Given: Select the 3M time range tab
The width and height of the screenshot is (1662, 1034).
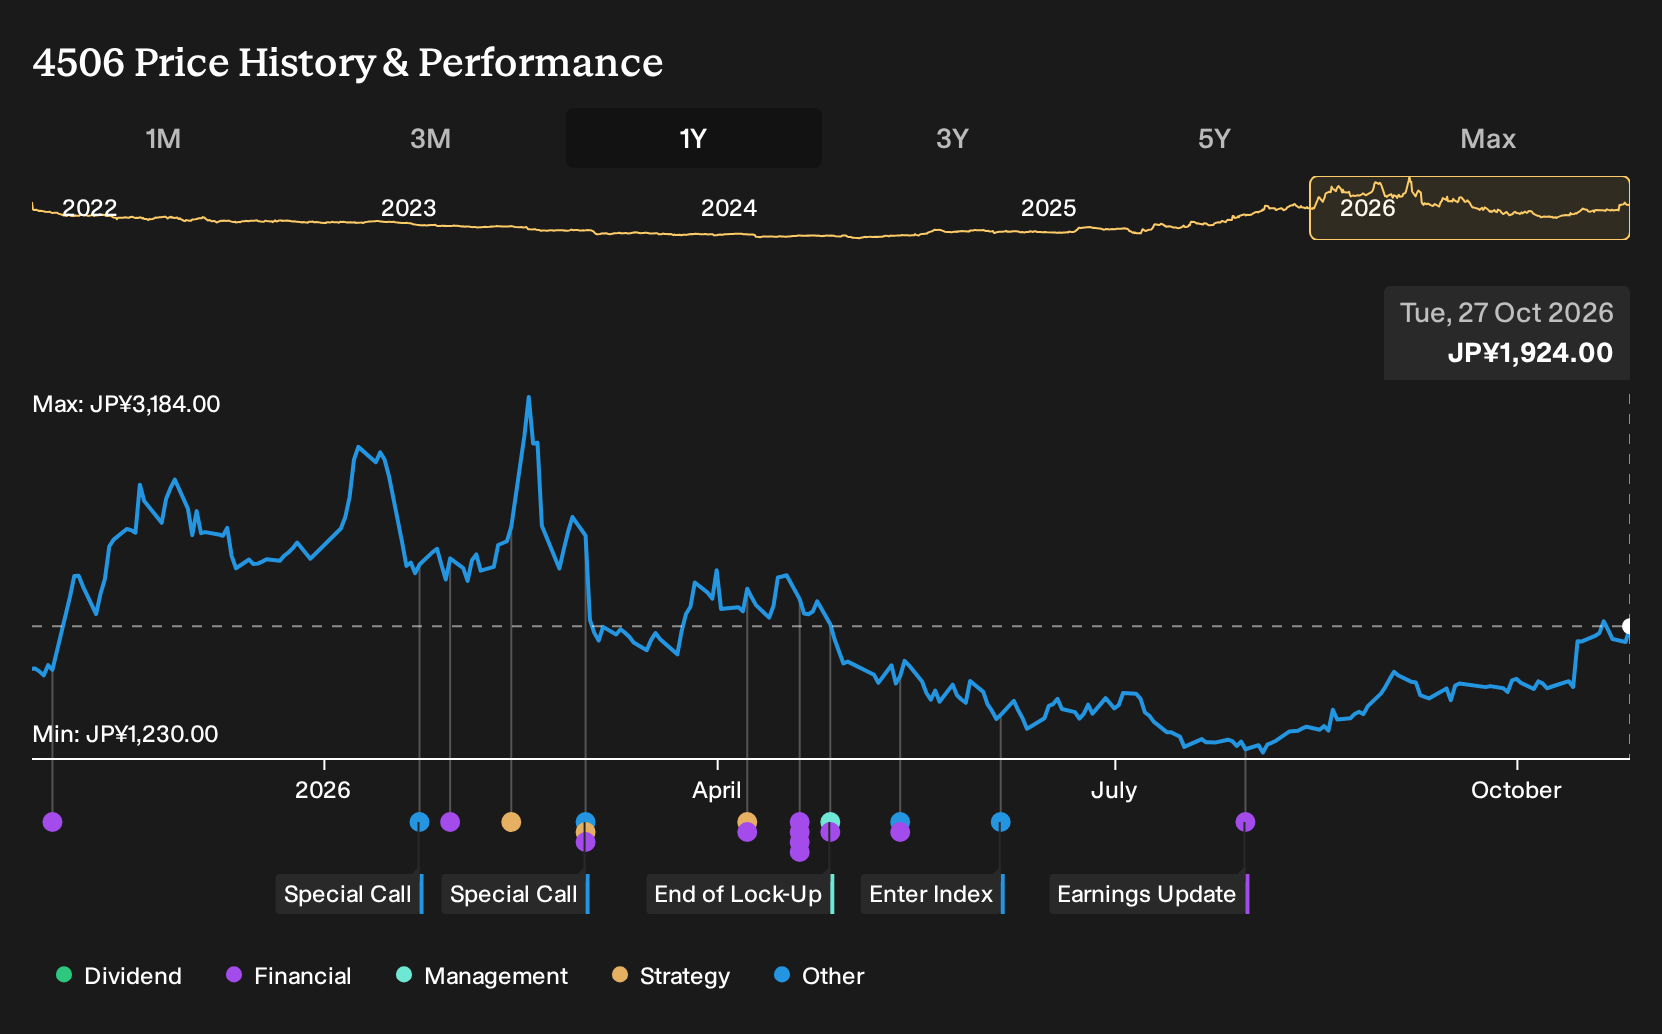Looking at the screenshot, I should click(430, 138).
